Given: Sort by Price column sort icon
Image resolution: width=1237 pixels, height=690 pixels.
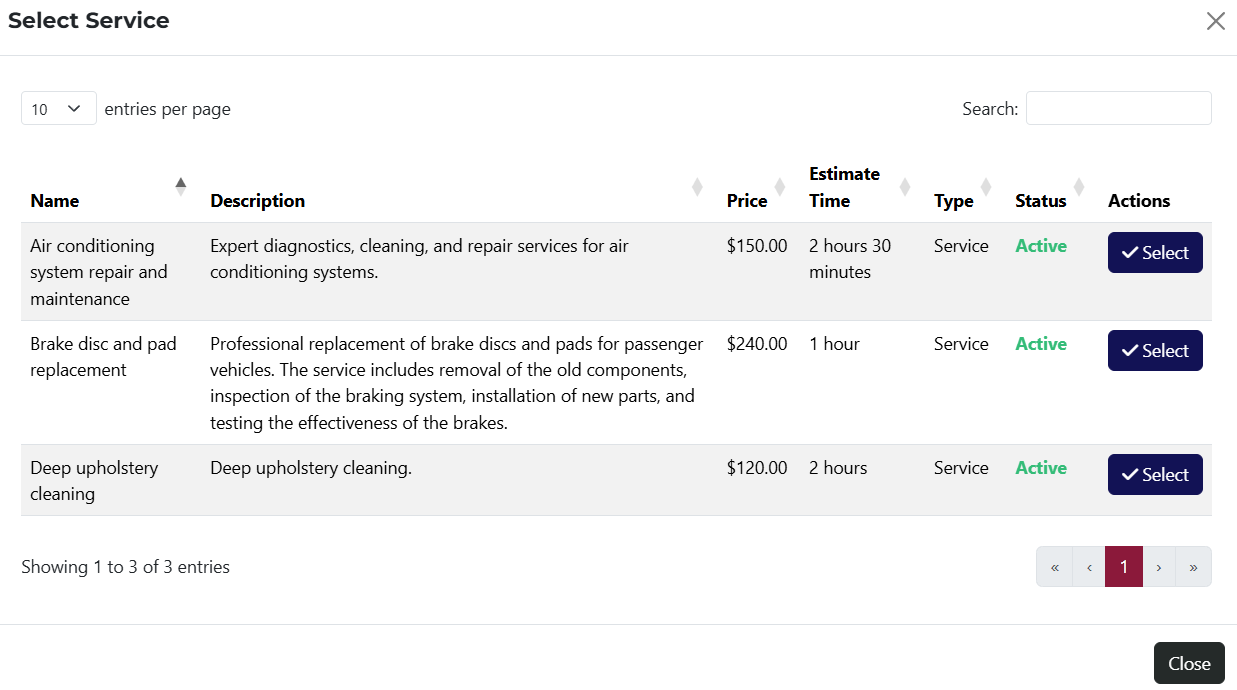Looking at the screenshot, I should [780, 187].
